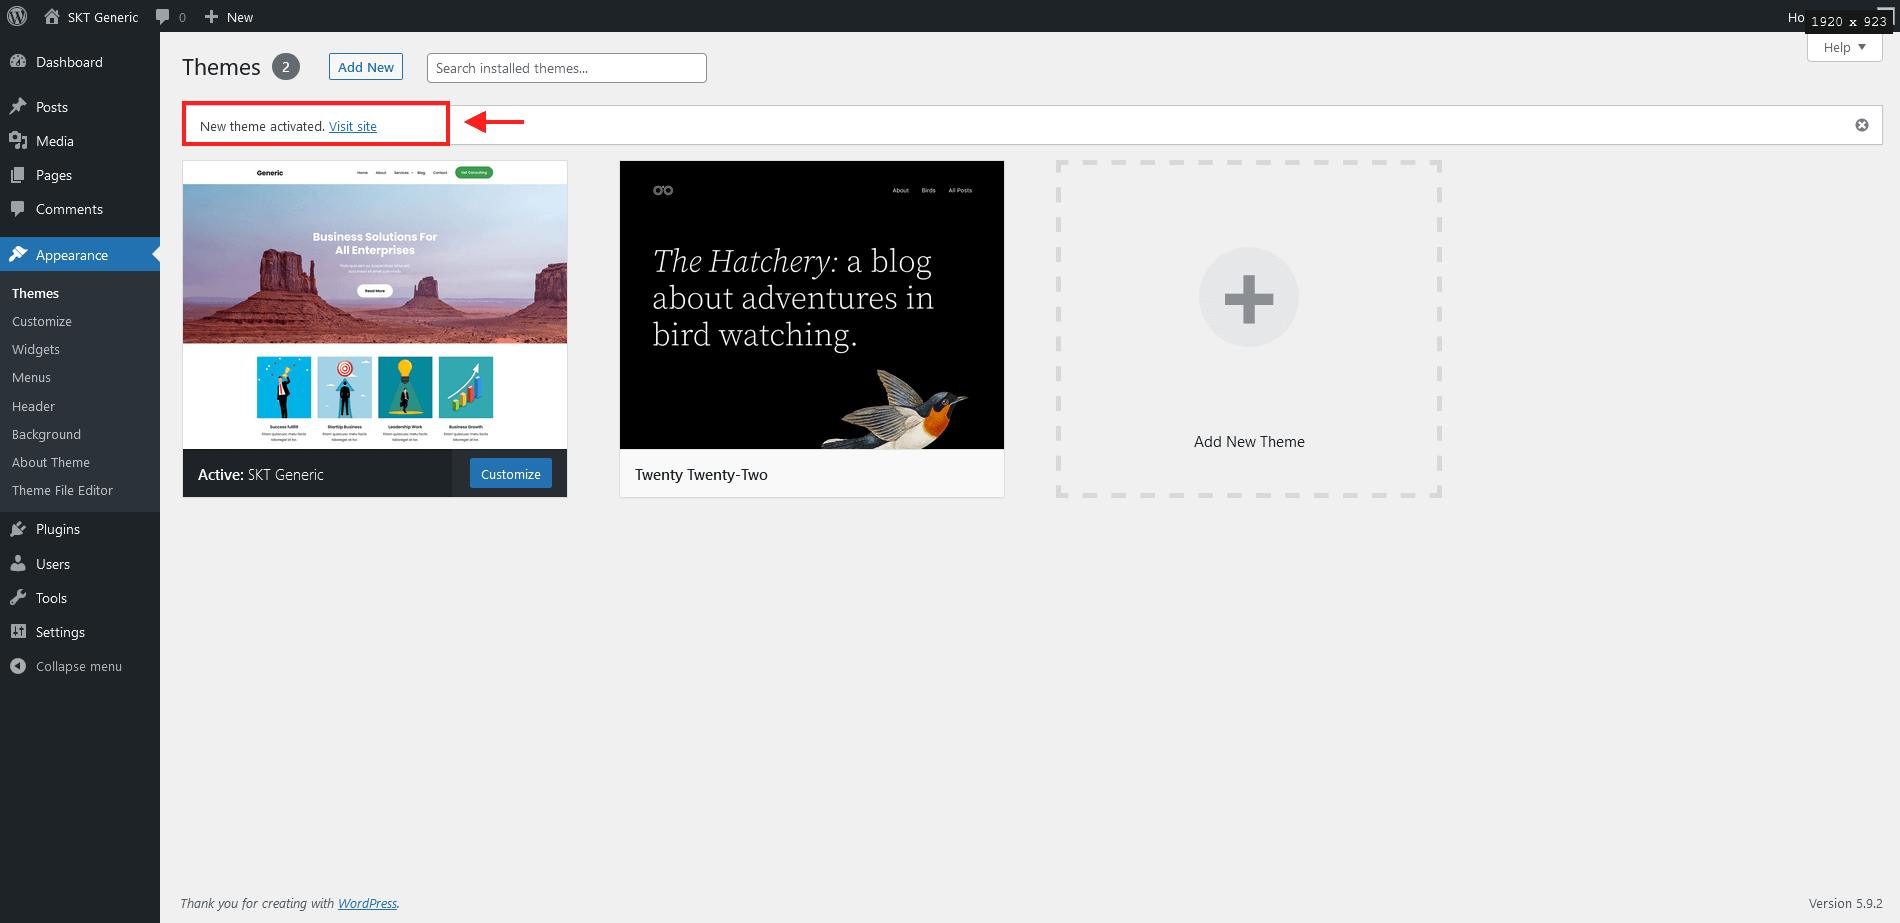
Task: Open Customize submenu item
Action: pyautogui.click(x=42, y=321)
